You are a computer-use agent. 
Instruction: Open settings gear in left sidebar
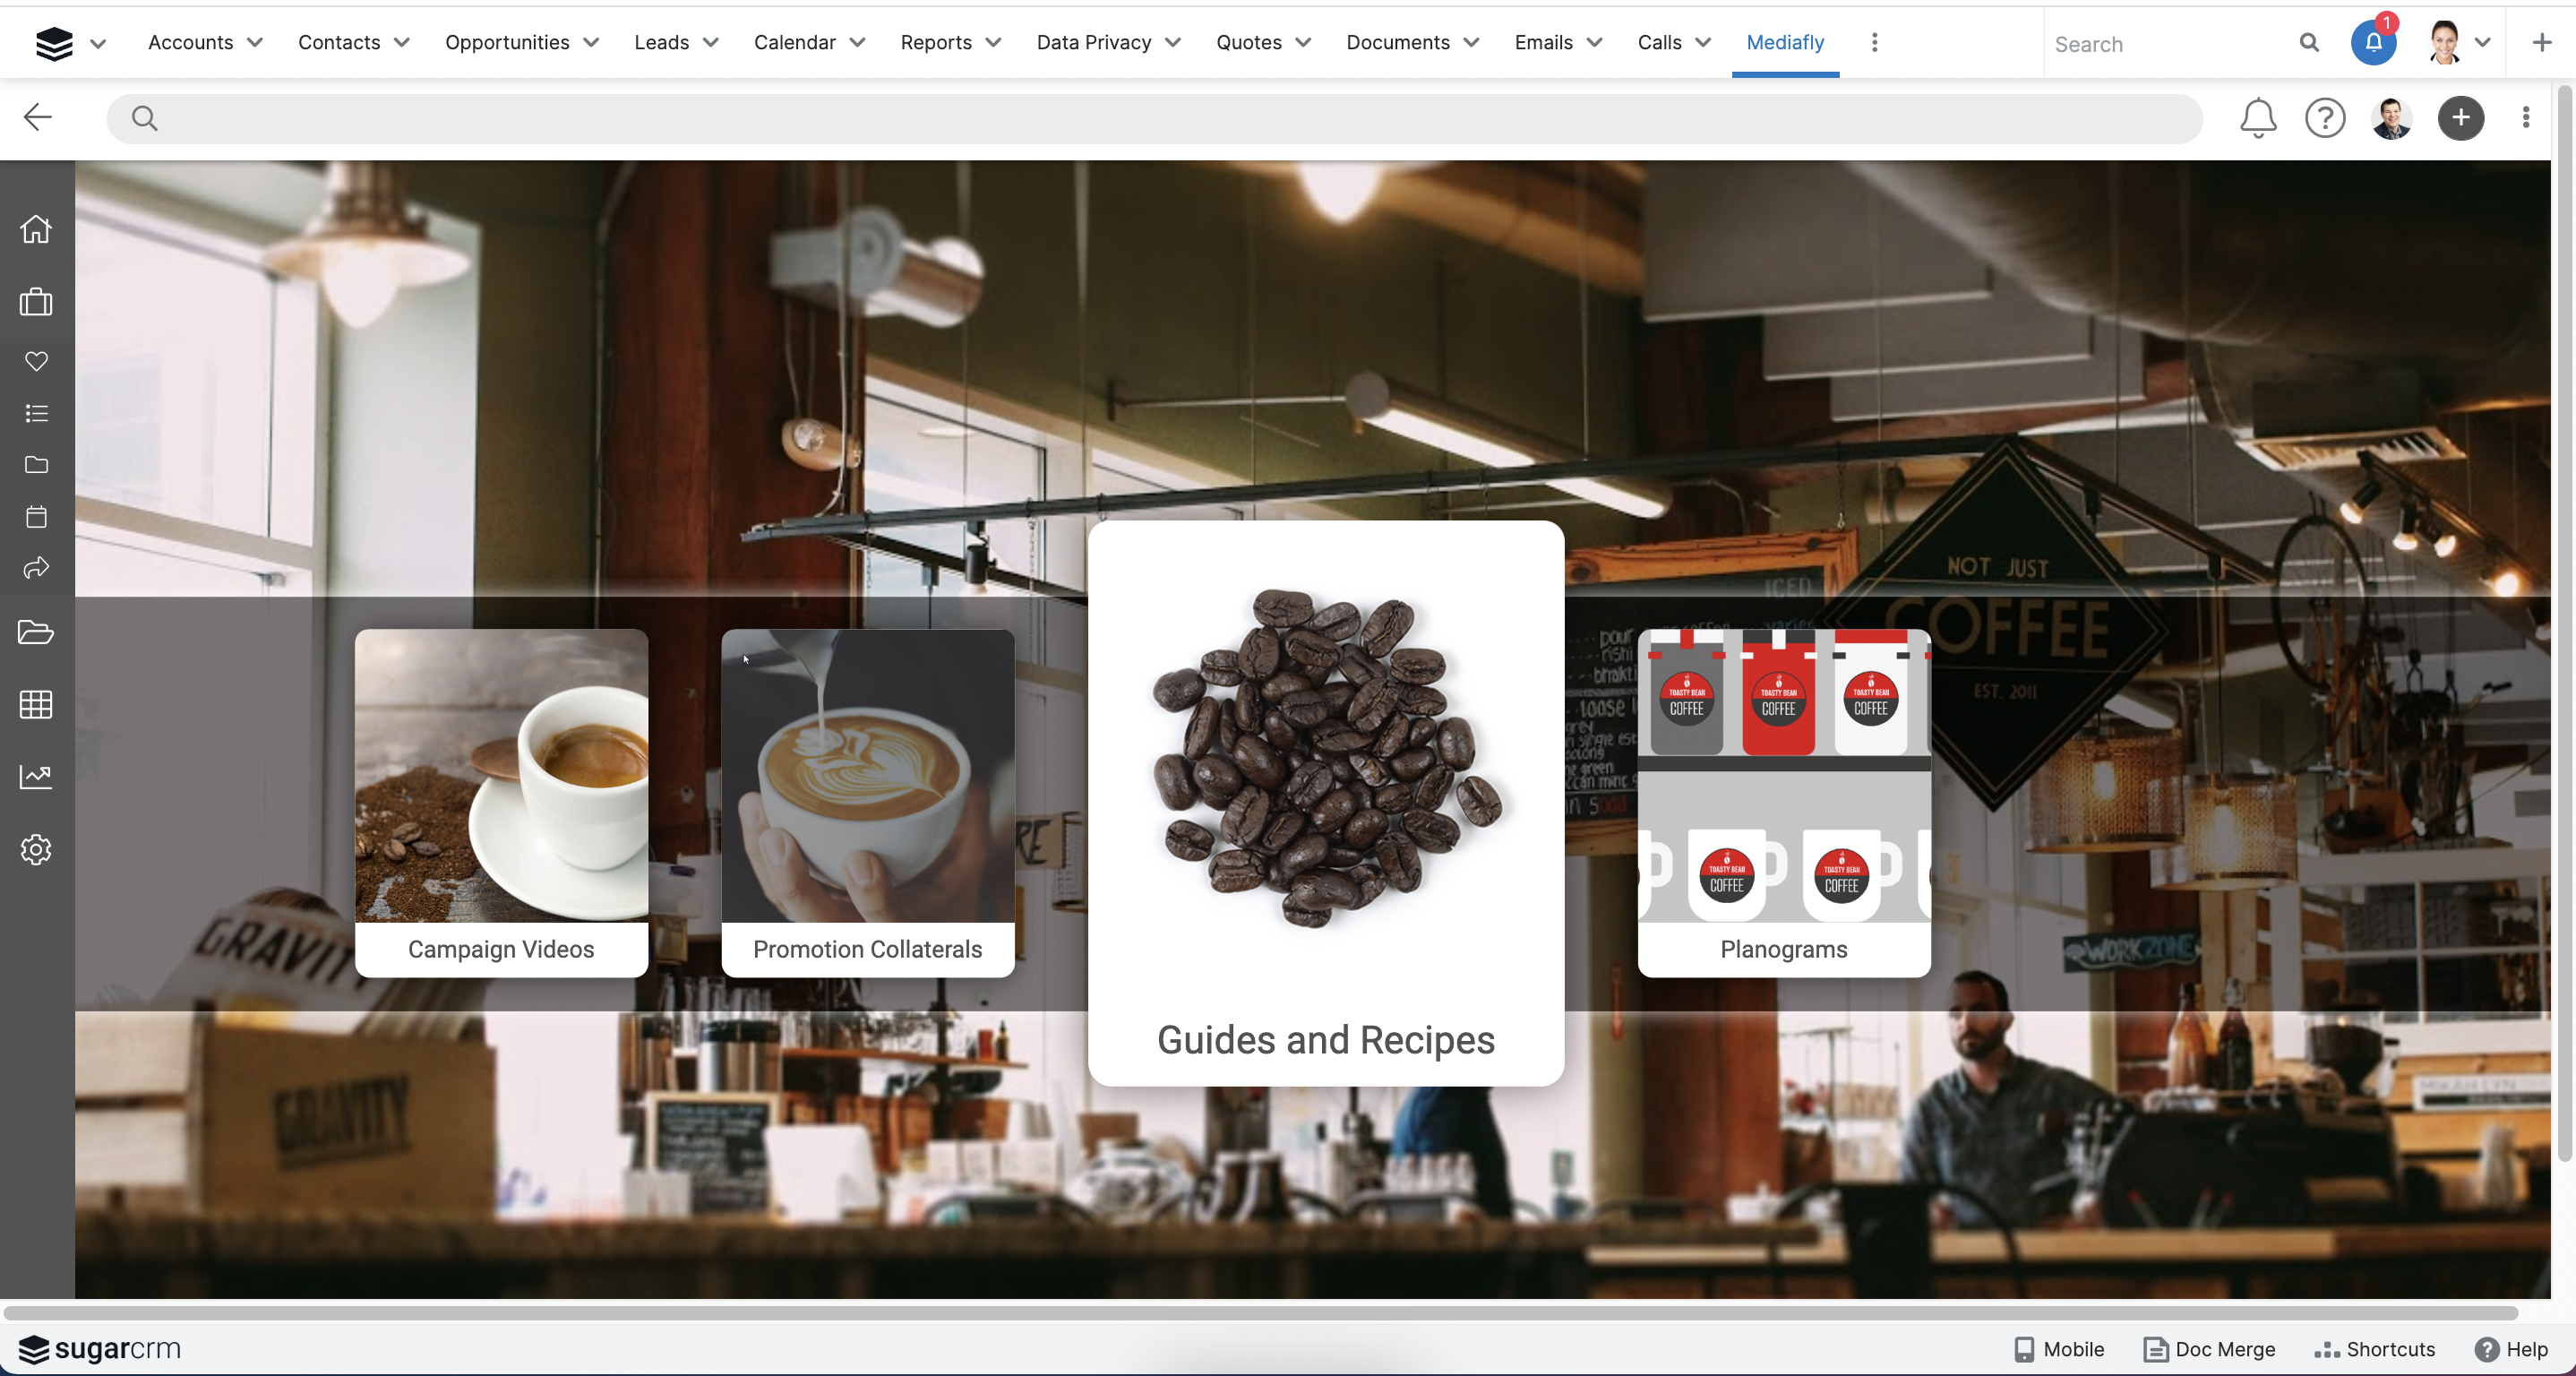(36, 849)
